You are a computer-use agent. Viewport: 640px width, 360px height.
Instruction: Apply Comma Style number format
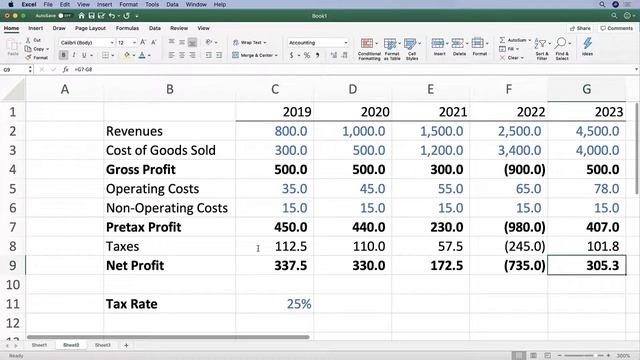(317, 55)
